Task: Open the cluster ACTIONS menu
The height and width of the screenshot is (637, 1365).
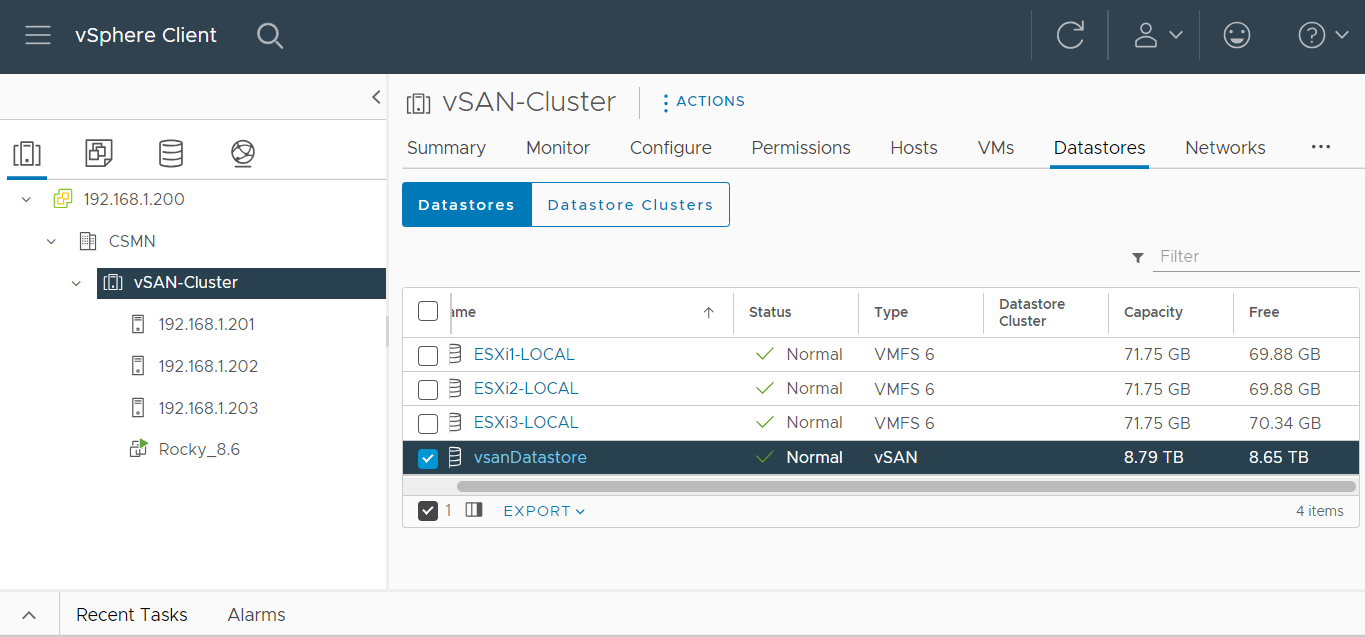Action: point(703,102)
